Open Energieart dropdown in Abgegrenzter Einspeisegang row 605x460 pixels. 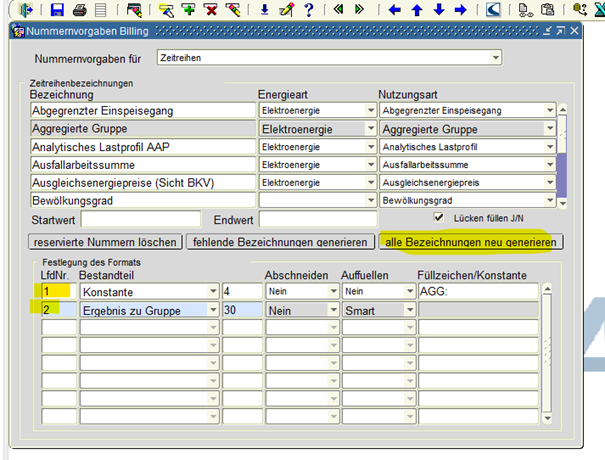[370, 111]
